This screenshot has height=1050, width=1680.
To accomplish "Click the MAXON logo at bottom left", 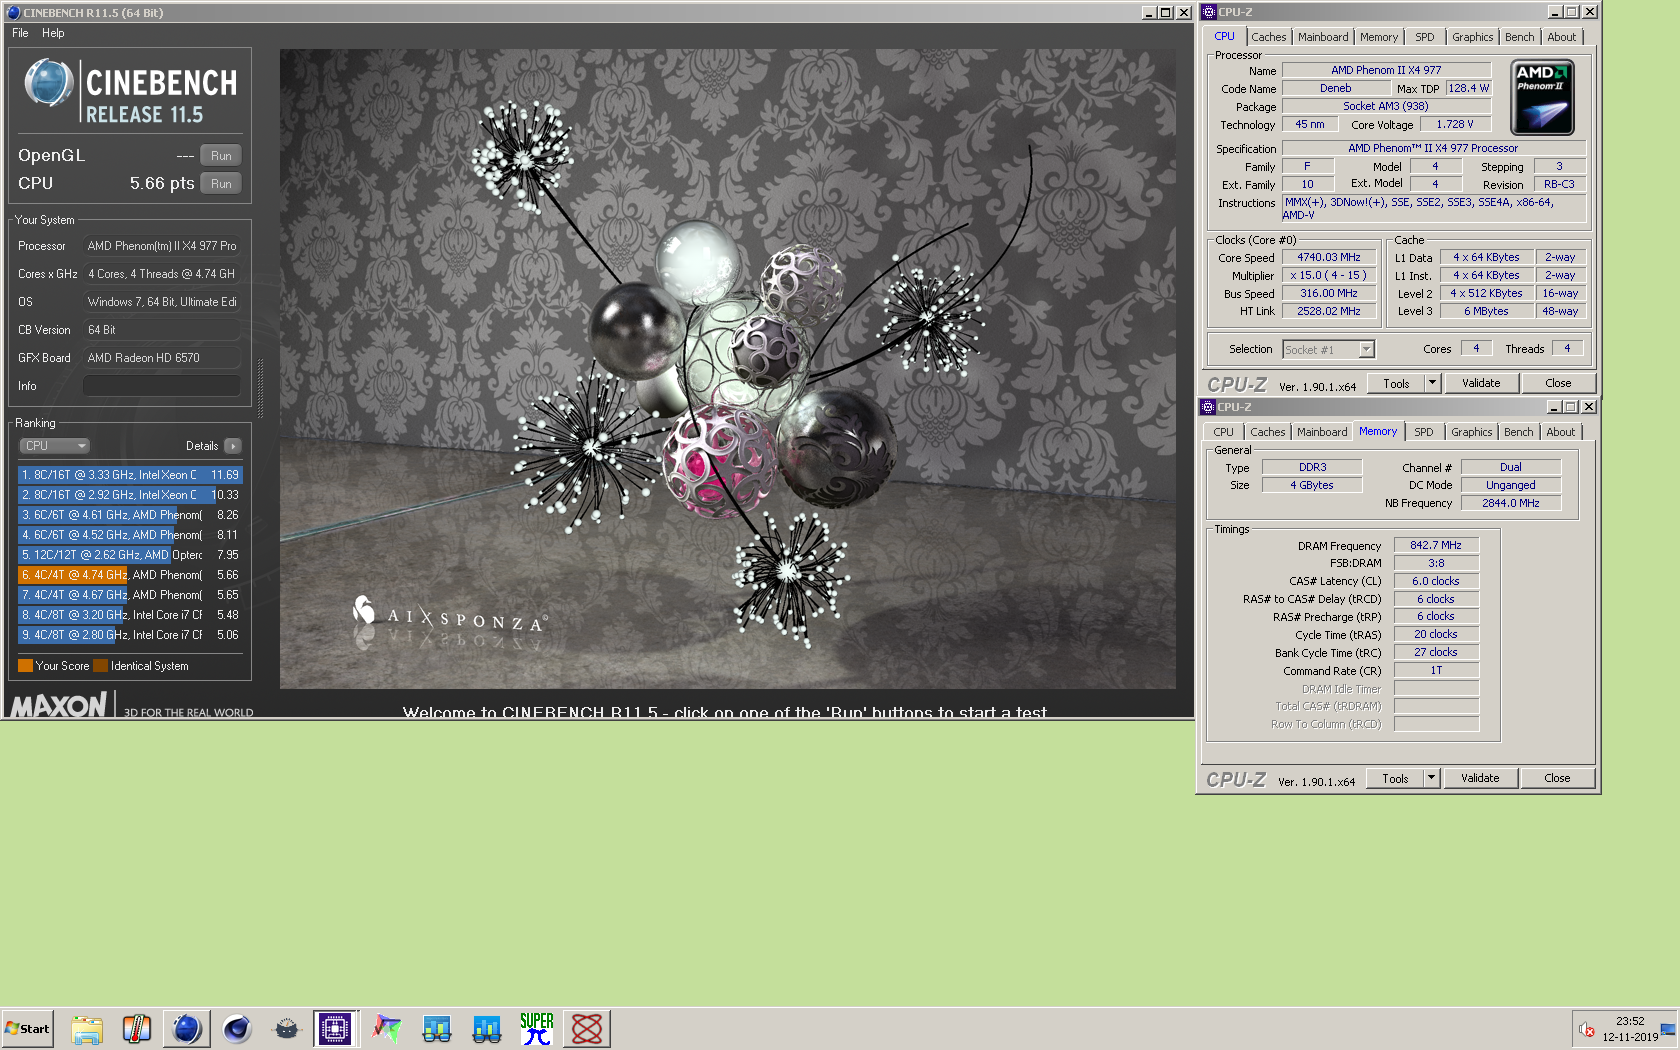I will (58, 705).
